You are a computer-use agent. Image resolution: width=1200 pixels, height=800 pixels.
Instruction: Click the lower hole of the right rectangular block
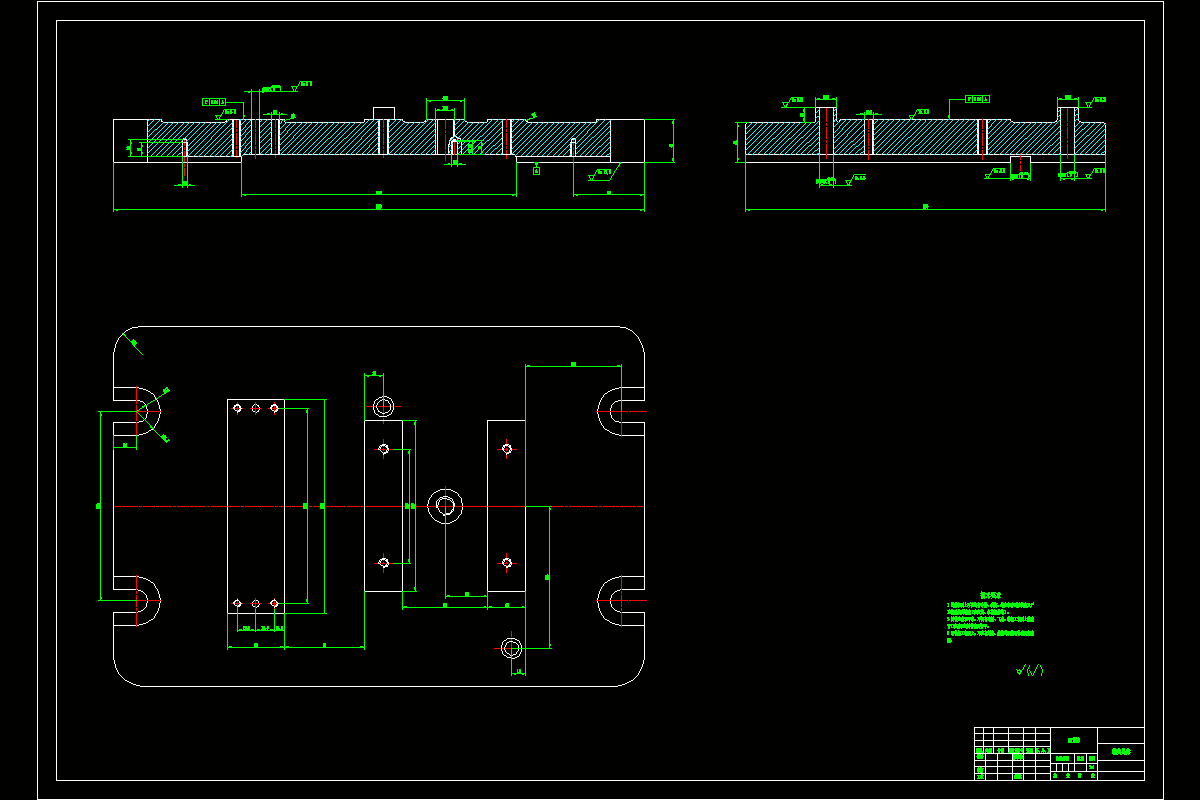pyautogui.click(x=507, y=563)
